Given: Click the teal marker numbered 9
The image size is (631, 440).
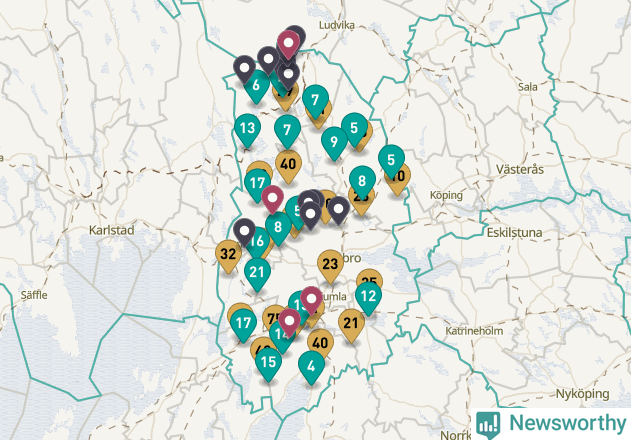Looking at the screenshot, I should 334,142.
